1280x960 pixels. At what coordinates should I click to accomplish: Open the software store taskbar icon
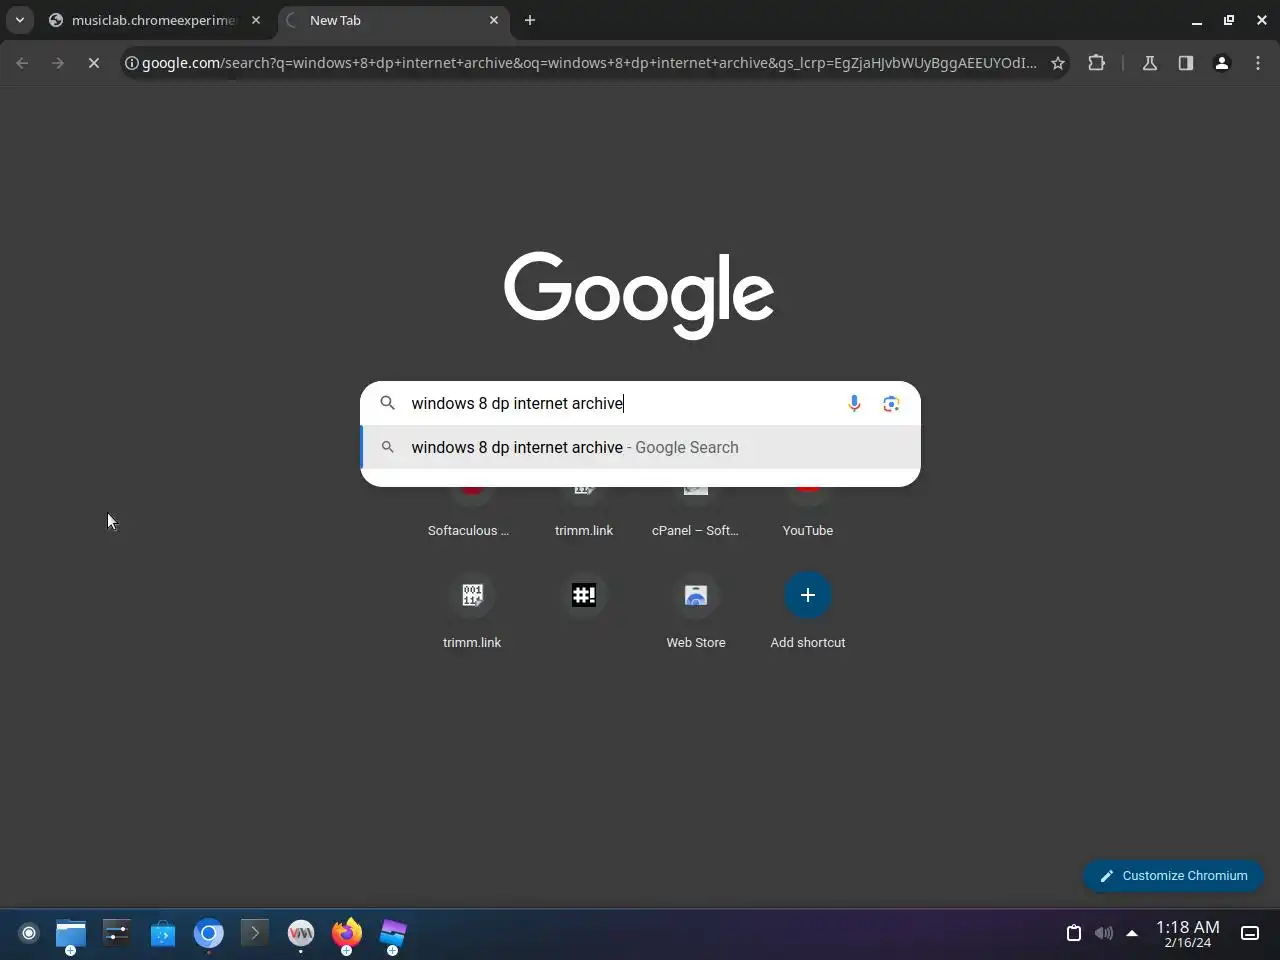click(163, 934)
